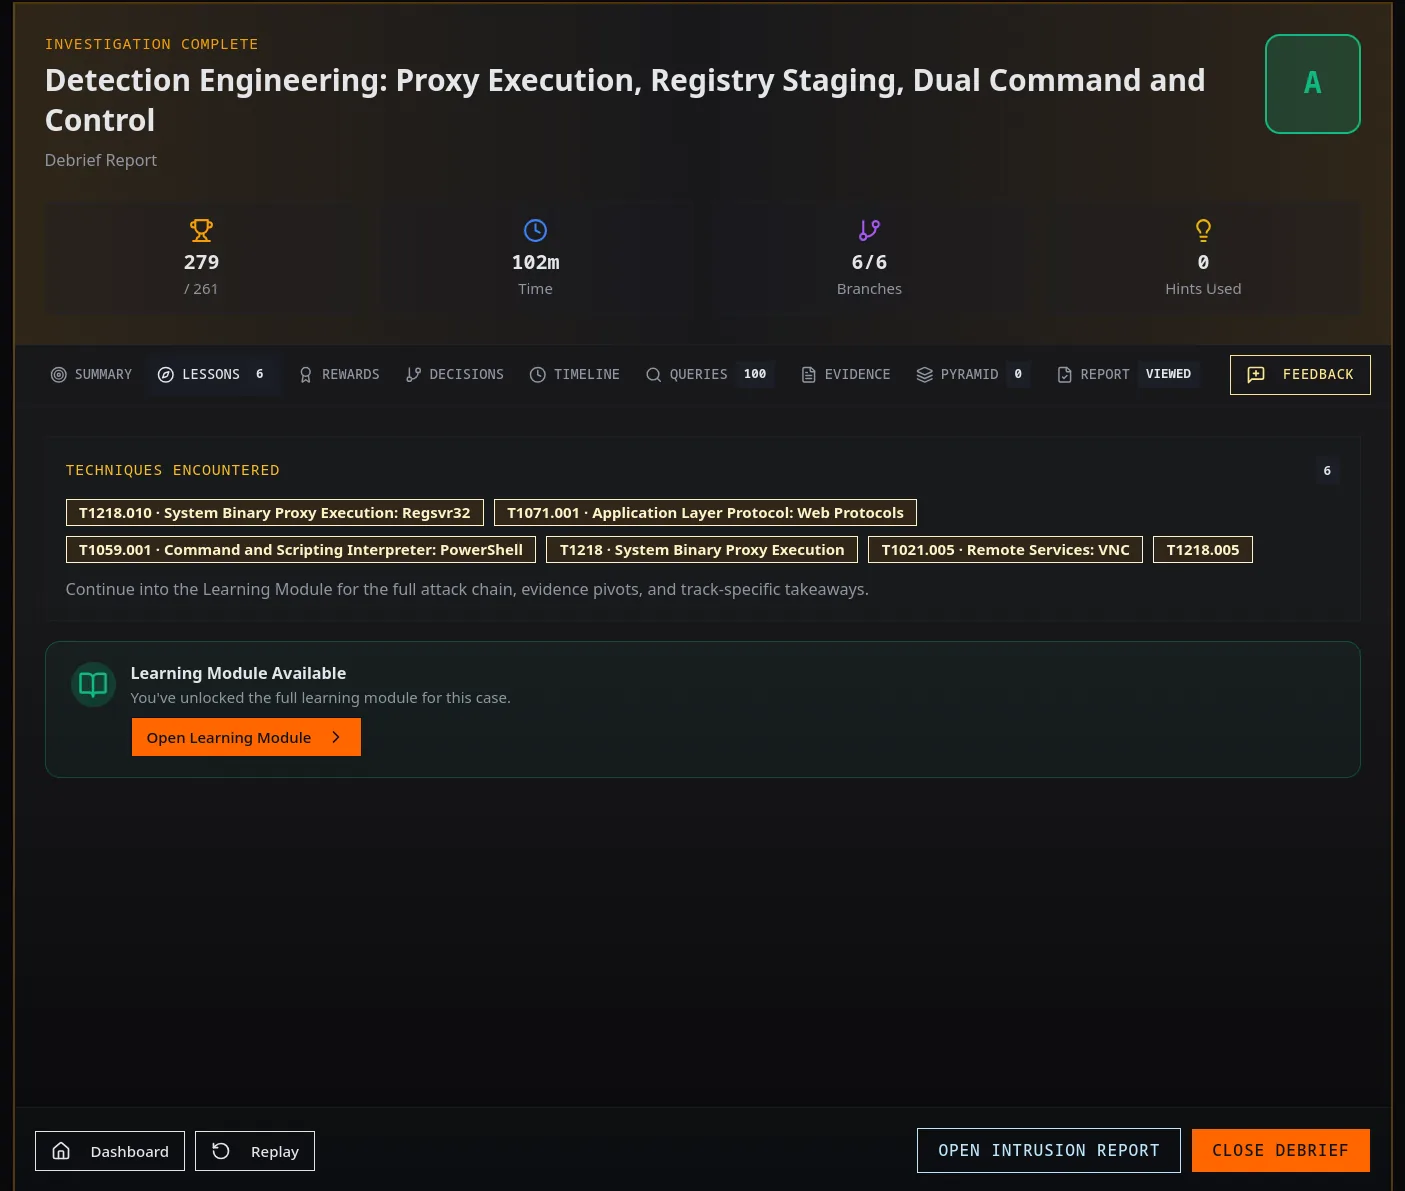
Task: Click the Replay button
Action: pos(255,1151)
